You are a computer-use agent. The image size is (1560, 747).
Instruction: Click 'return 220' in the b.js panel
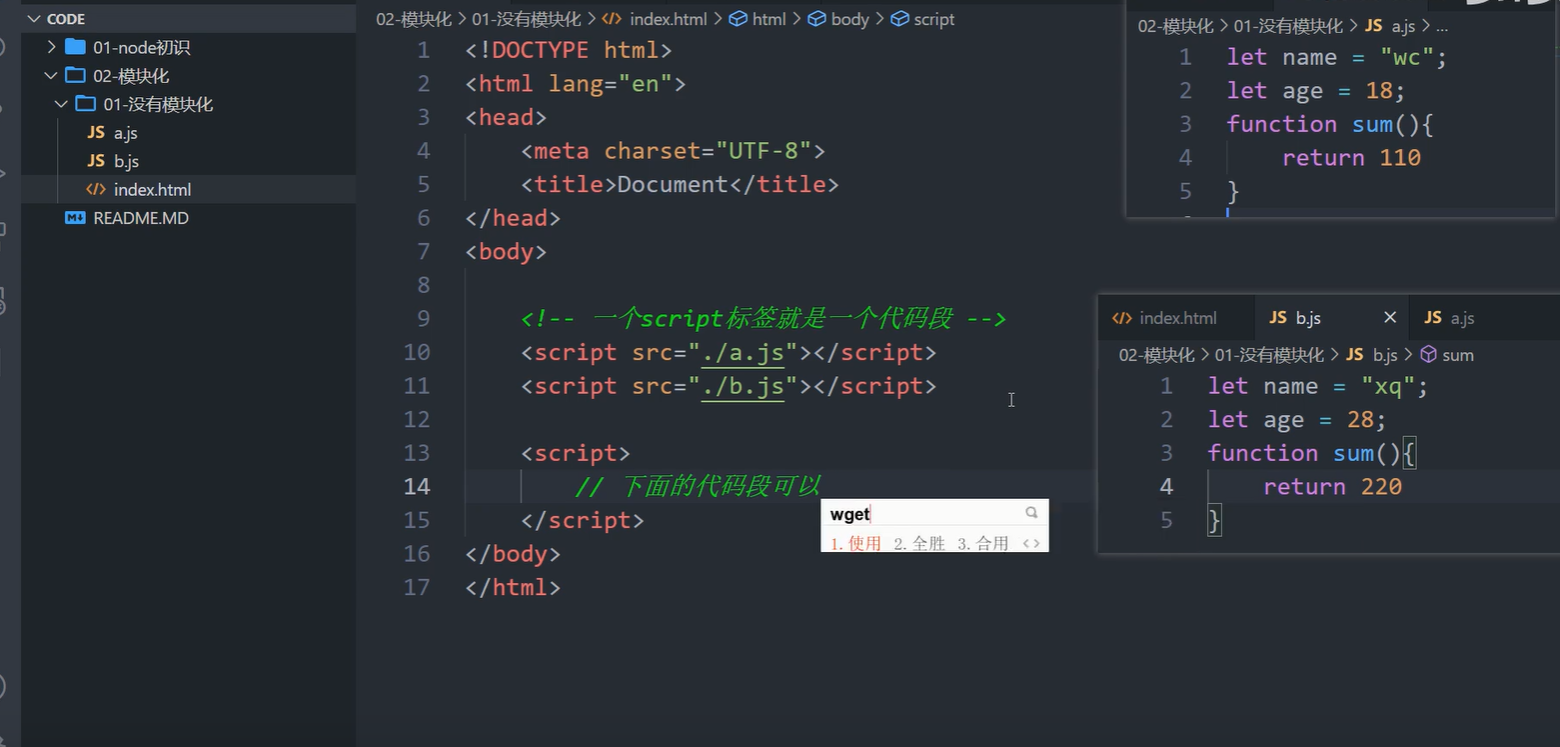pos(1332,486)
